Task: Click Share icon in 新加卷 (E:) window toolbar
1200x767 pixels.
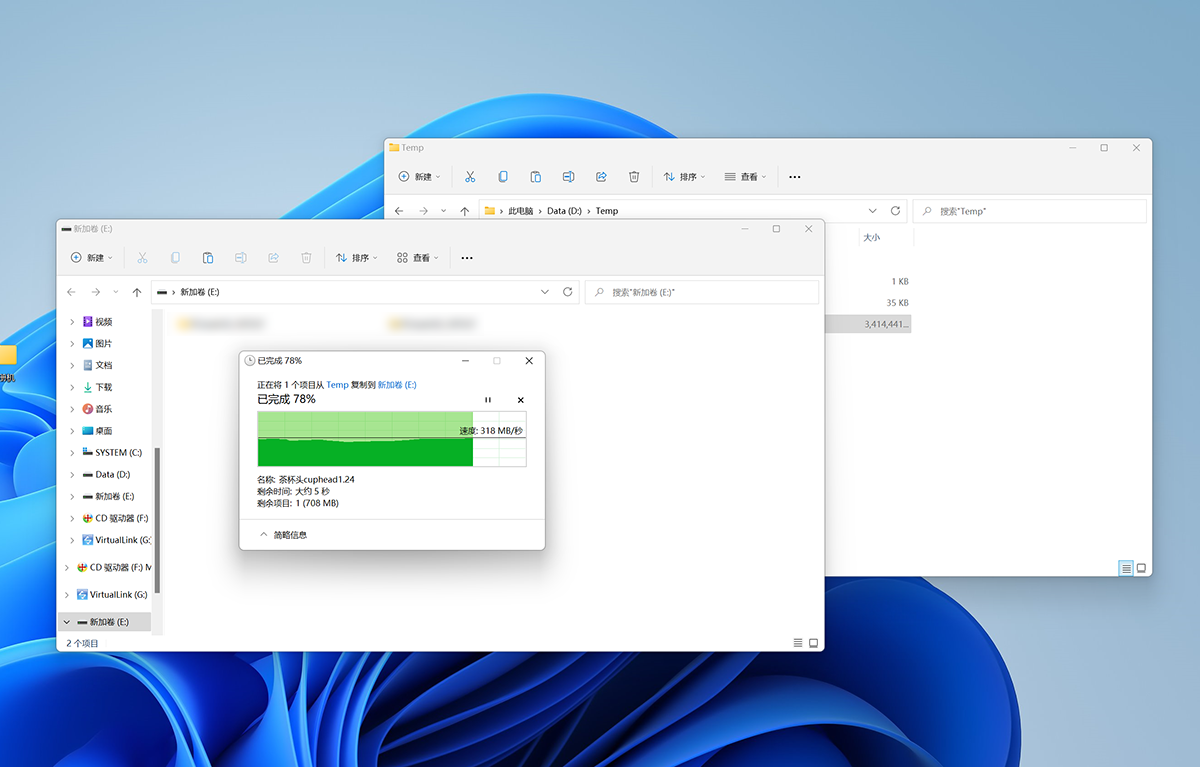Action: coord(273,258)
